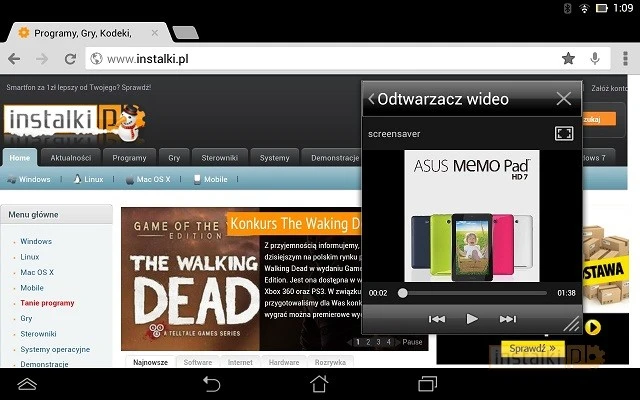640x400 pixels.
Task: Pause the banner slideshow
Action: click(412, 342)
